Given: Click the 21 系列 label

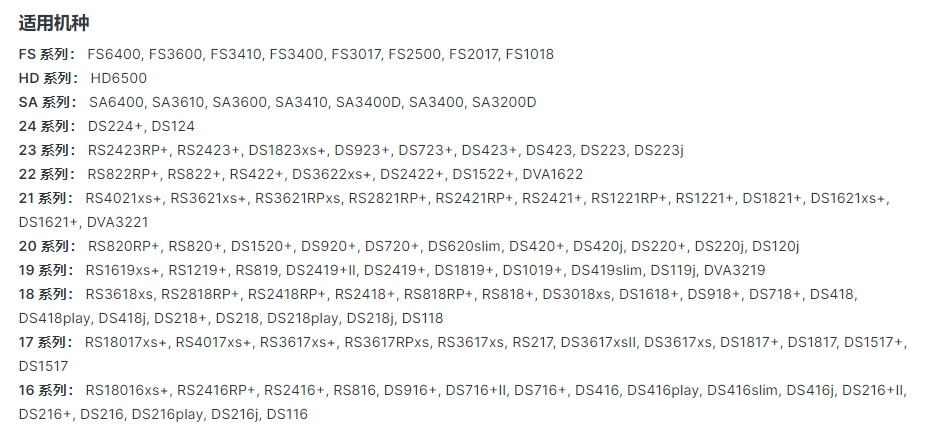Looking at the screenshot, I should pos(46,198).
